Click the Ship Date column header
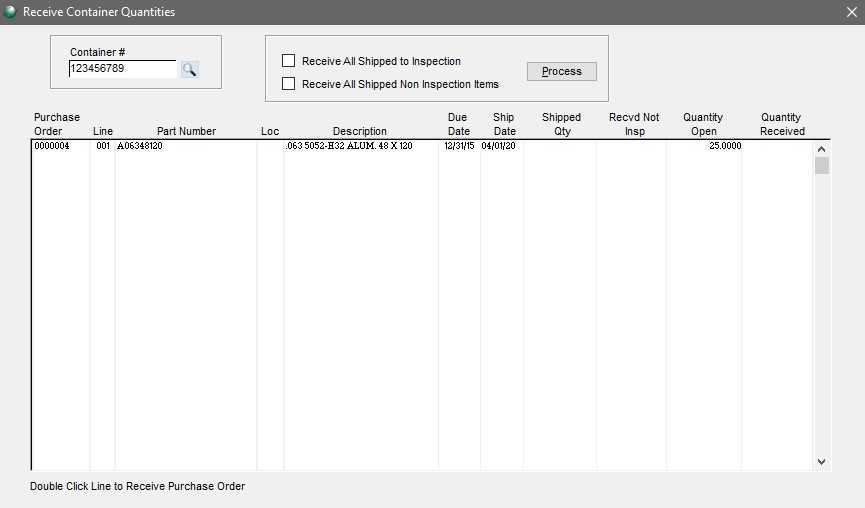865x508 pixels. pos(504,124)
